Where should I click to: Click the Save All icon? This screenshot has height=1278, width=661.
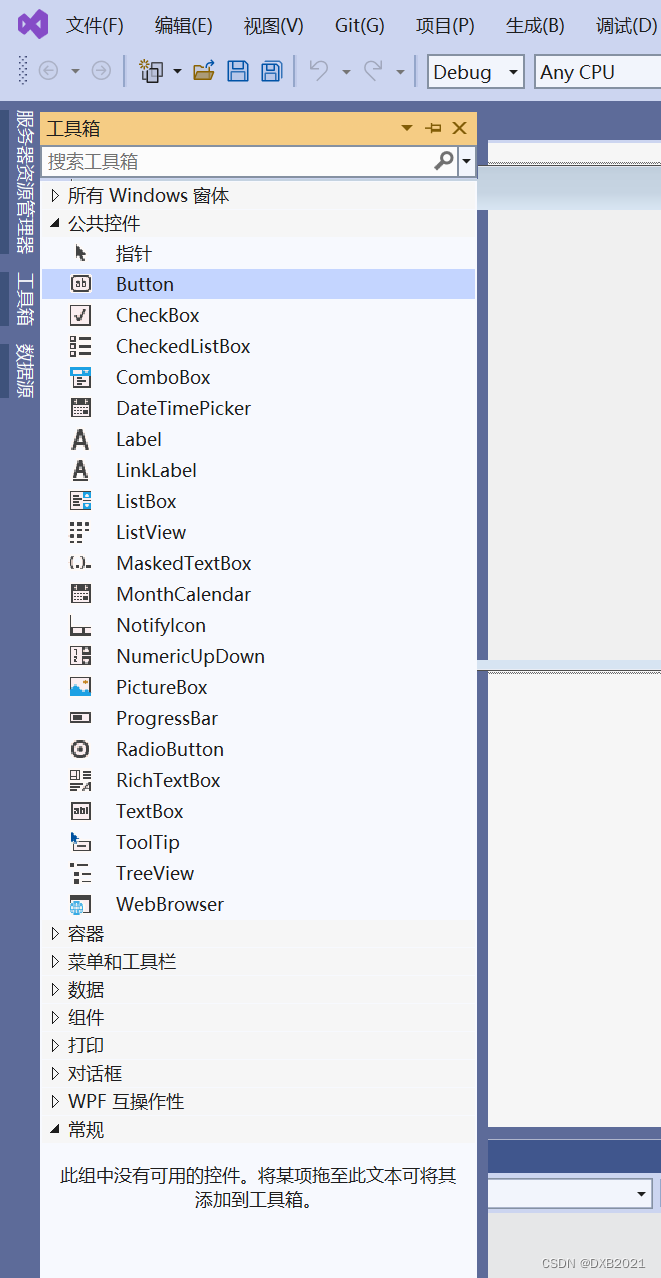pyautogui.click(x=271, y=71)
